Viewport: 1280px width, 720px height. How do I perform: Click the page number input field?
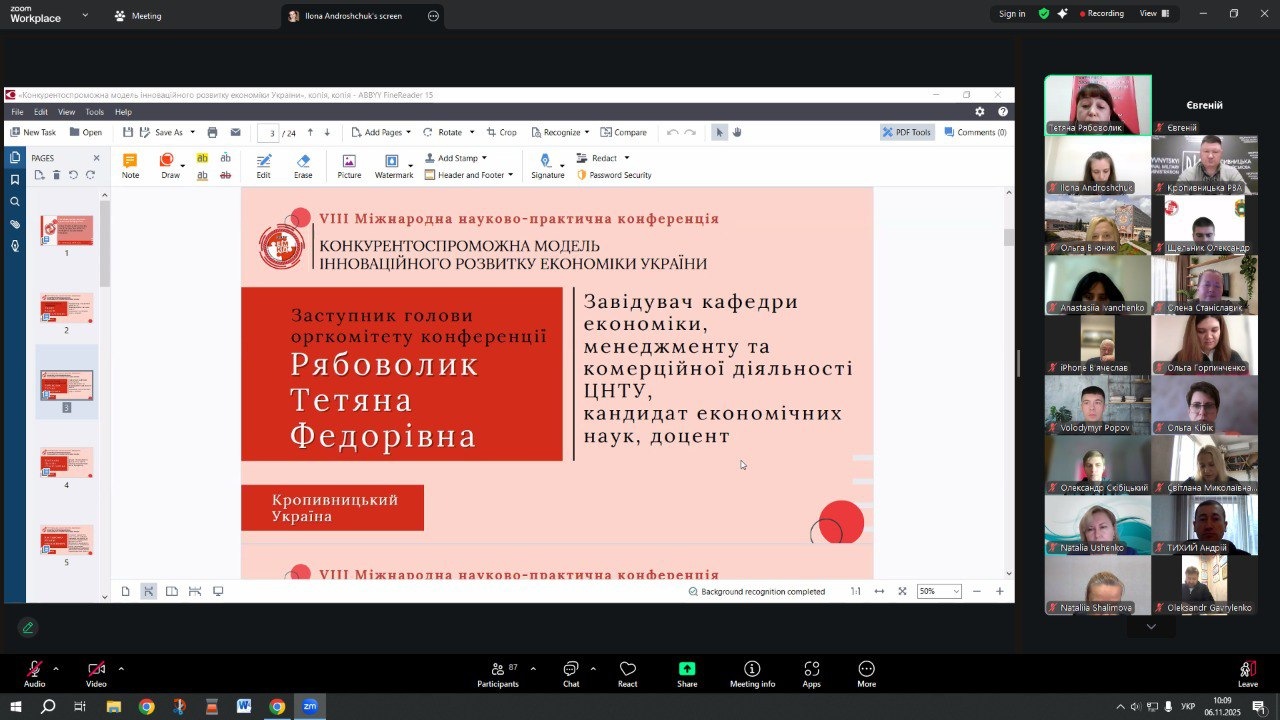click(267, 132)
